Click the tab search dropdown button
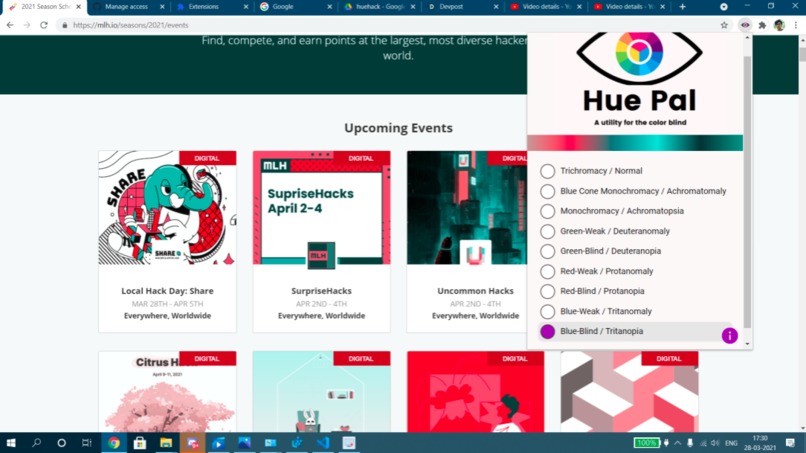The height and width of the screenshot is (453, 806). click(x=723, y=7)
